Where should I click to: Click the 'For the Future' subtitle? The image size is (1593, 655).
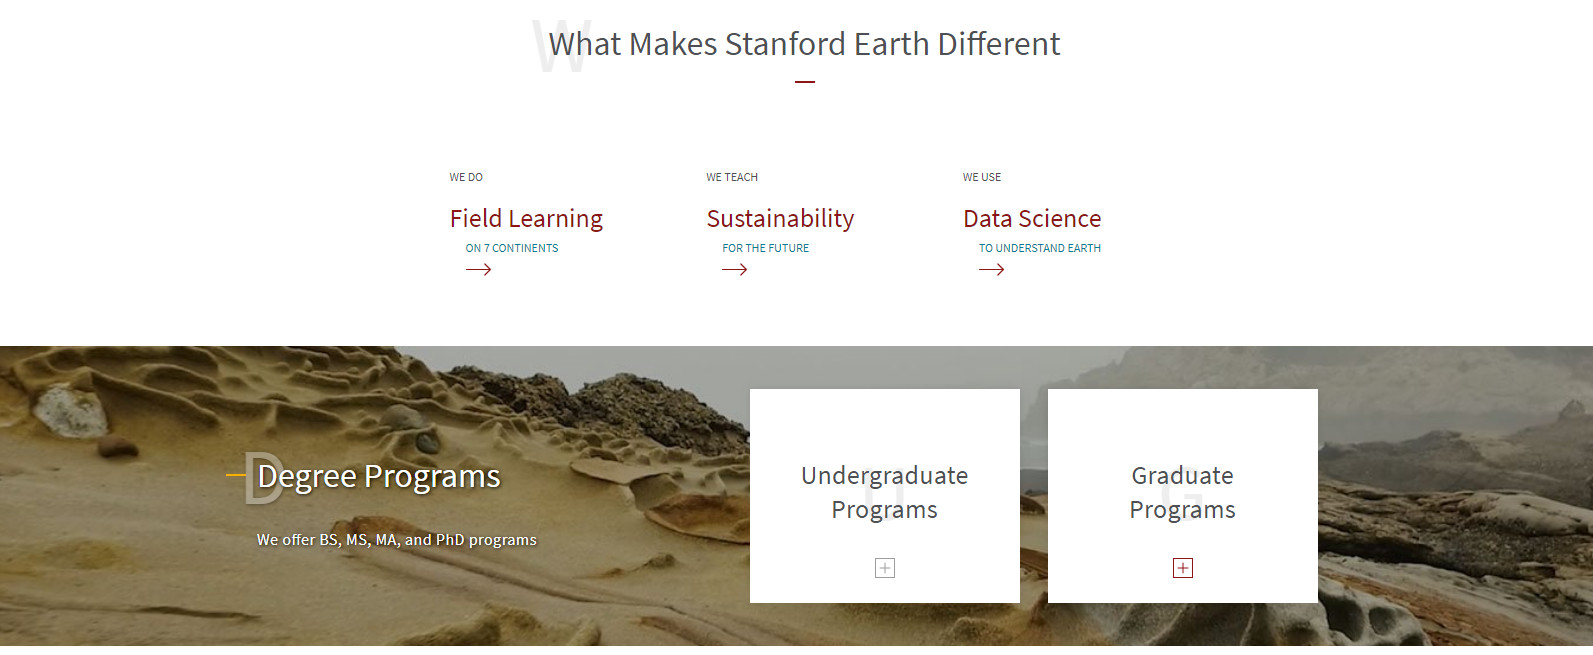point(766,248)
